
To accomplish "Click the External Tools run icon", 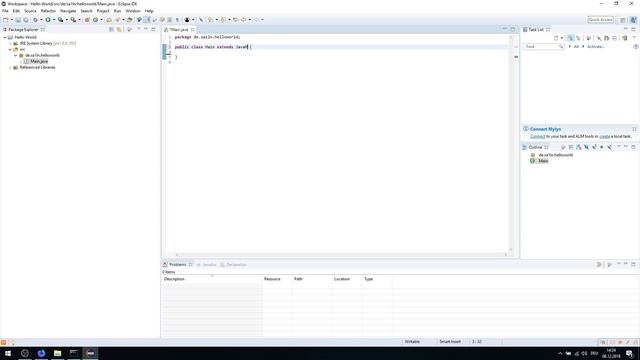I will click(x=73, y=20).
